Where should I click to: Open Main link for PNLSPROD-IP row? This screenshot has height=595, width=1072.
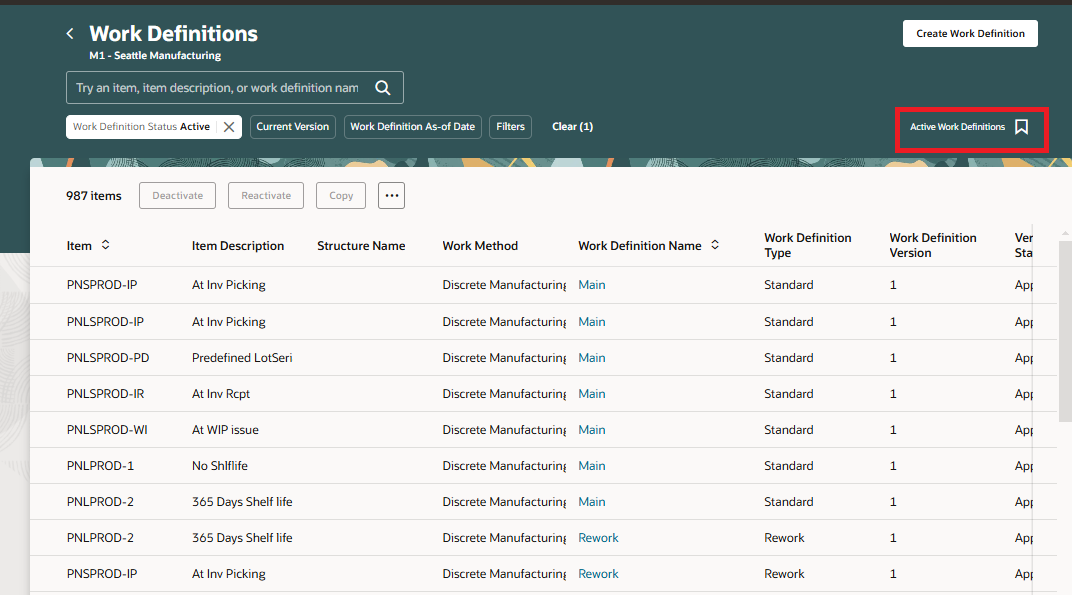tap(591, 321)
